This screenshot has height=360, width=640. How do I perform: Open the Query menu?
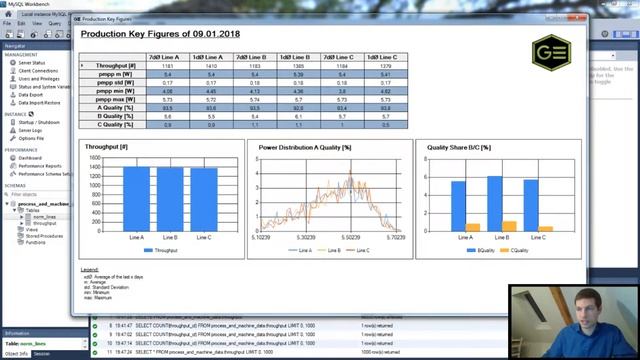[54, 24]
